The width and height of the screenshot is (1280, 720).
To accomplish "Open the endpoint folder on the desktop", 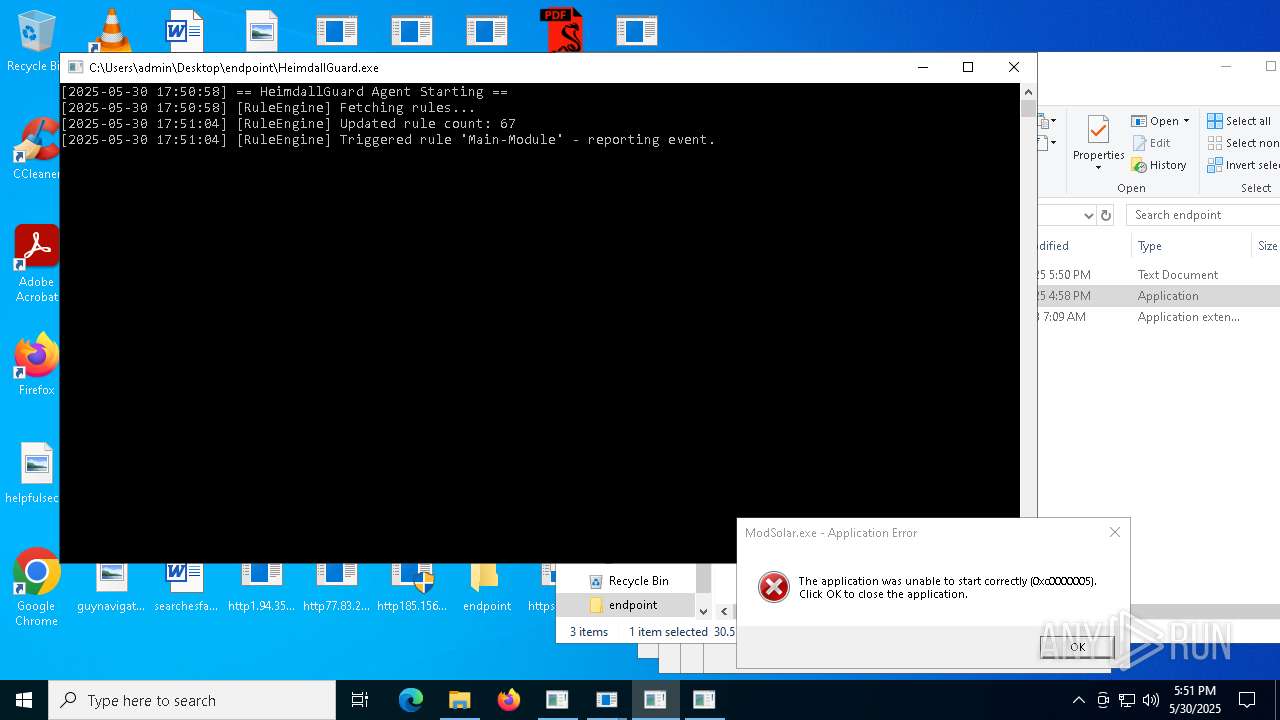I will click(x=486, y=588).
